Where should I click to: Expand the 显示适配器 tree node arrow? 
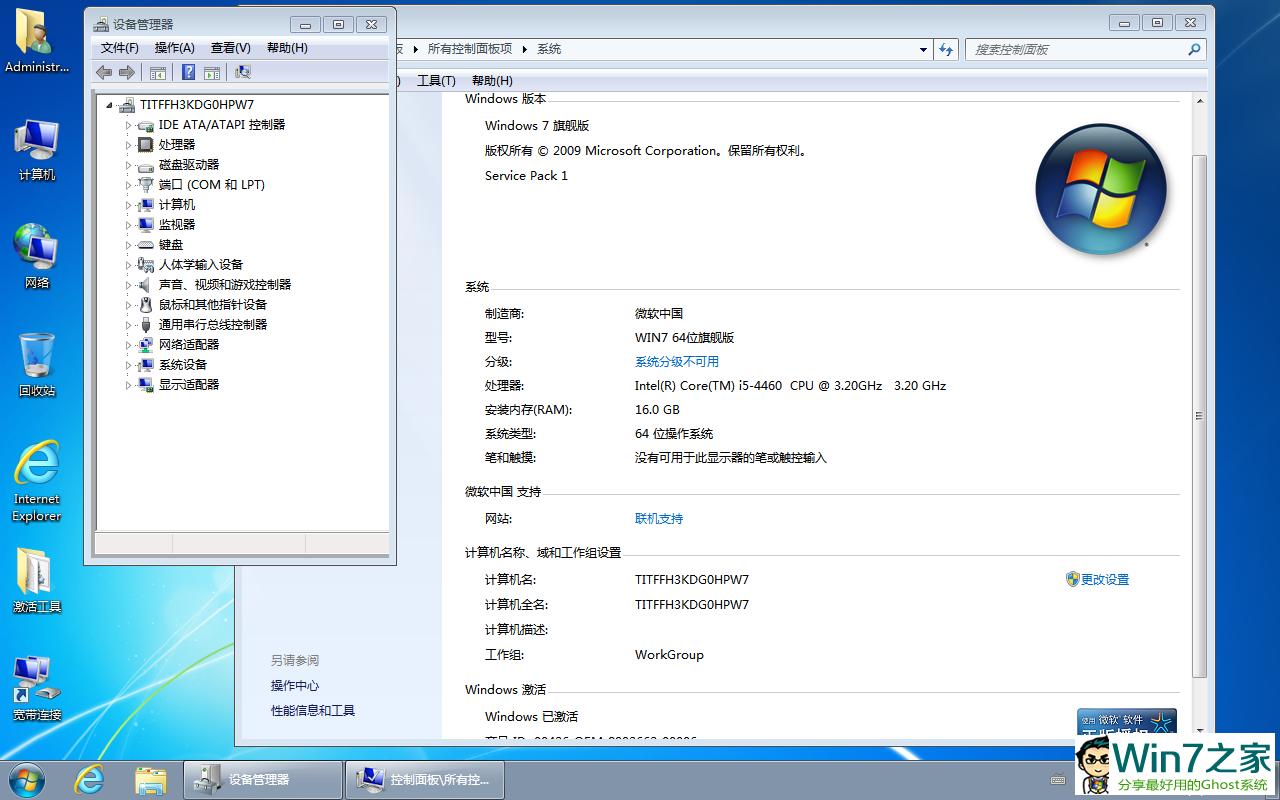click(128, 385)
